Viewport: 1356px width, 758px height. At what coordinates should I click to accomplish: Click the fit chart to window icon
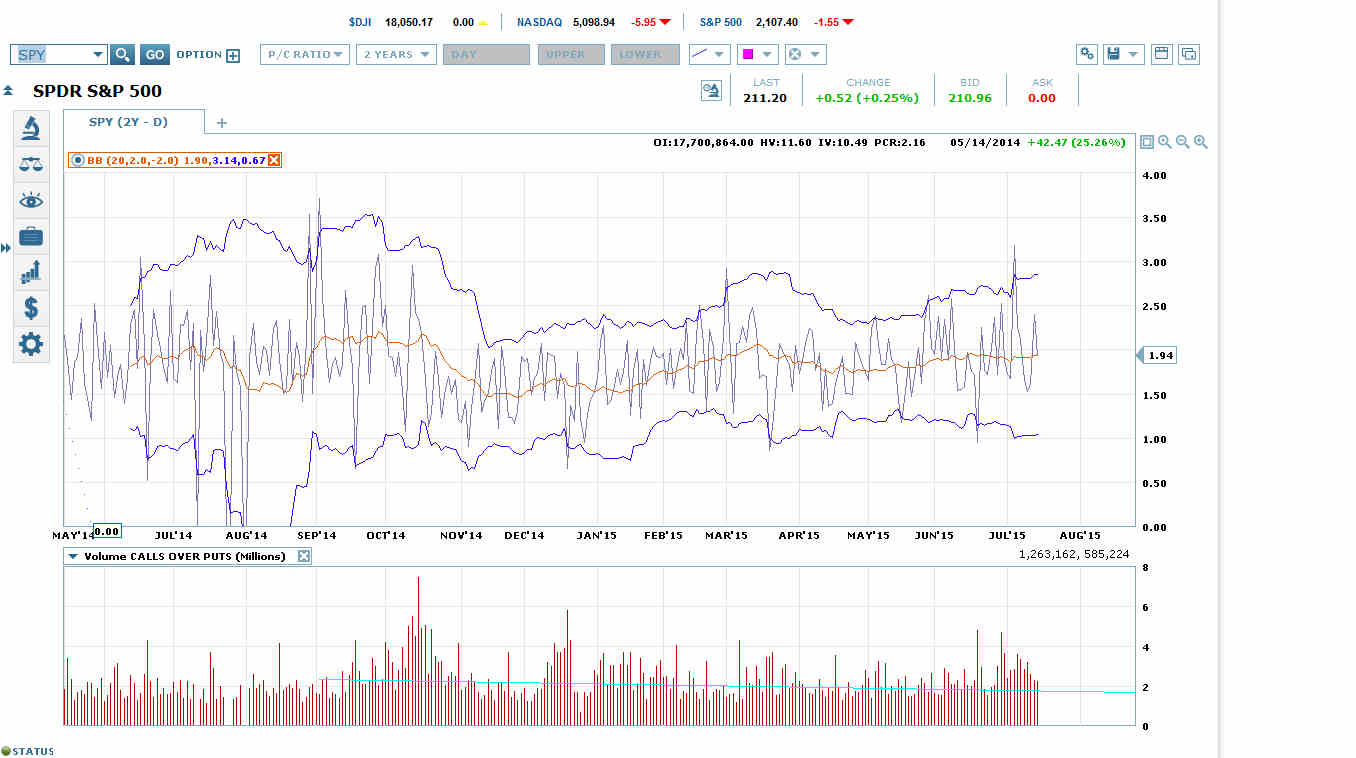[1146, 142]
